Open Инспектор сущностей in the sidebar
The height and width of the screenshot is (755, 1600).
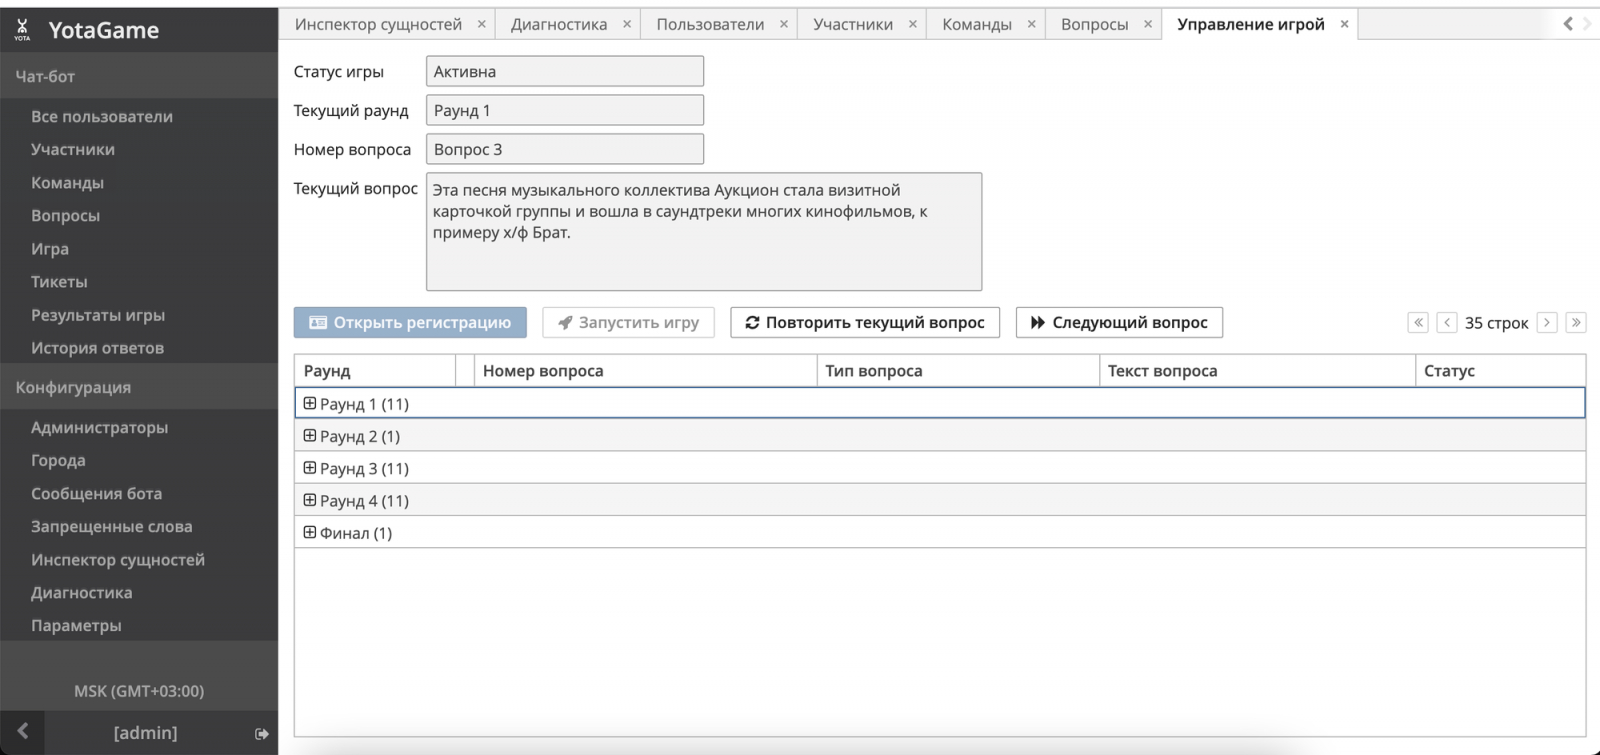(x=118, y=559)
